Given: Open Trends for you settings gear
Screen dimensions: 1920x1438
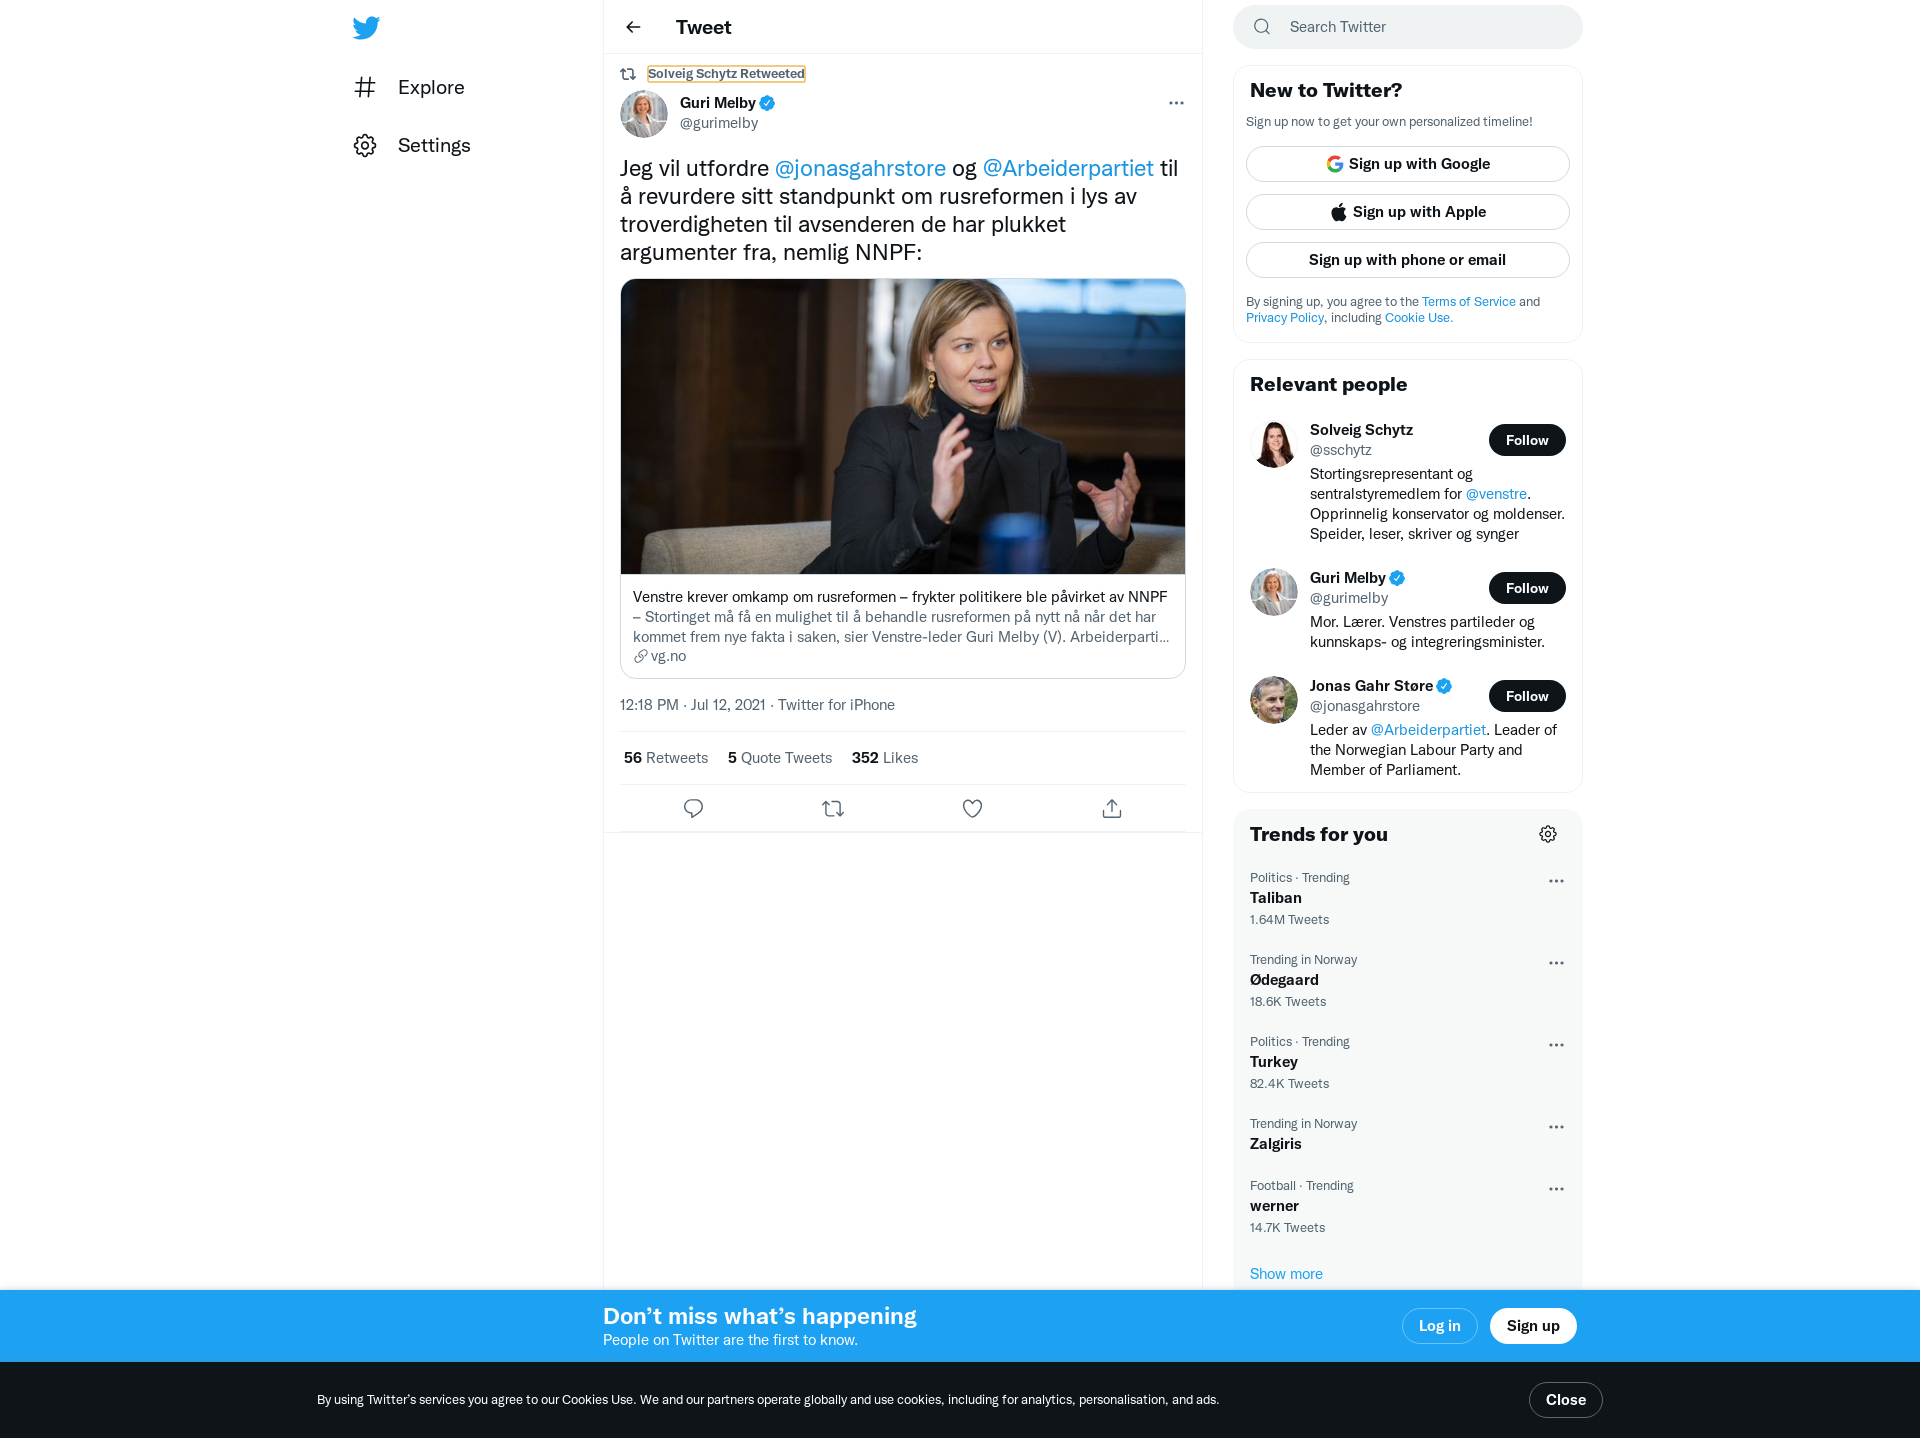Looking at the screenshot, I should point(1548,834).
